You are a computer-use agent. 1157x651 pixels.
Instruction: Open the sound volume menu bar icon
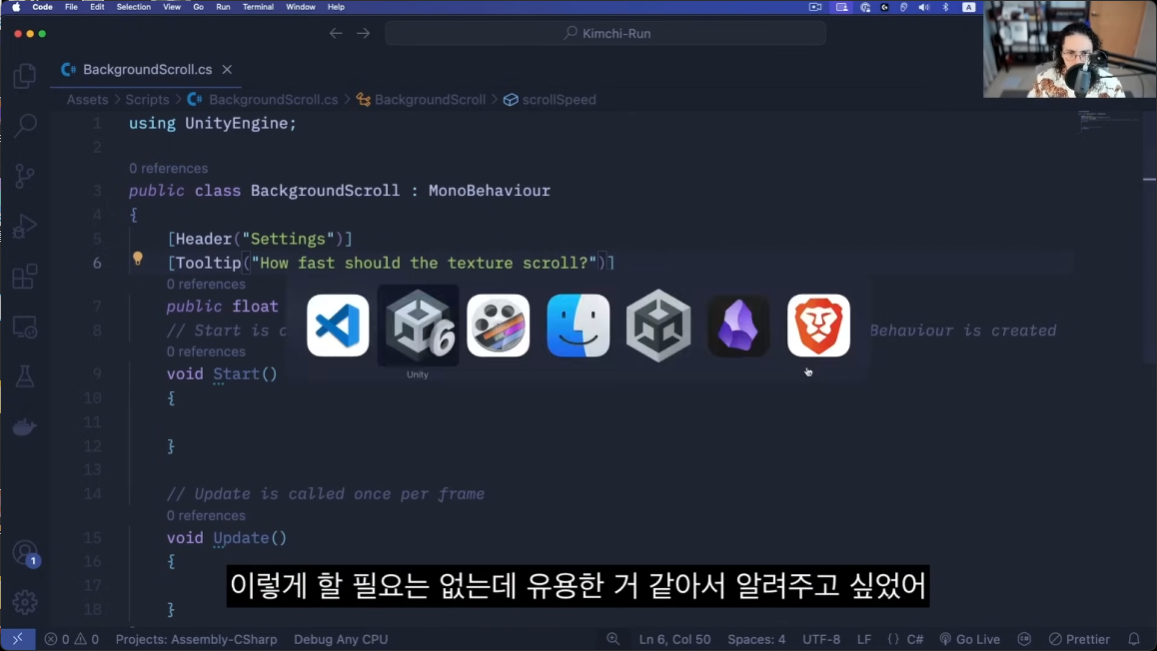click(923, 7)
